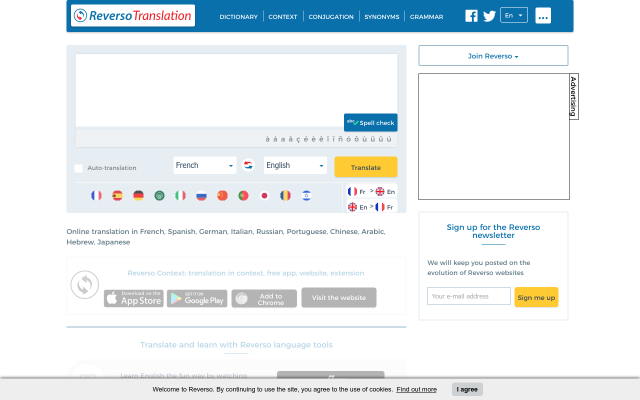This screenshot has height=400, width=640.
Task: Select the Italian flag icon
Action: (180, 196)
